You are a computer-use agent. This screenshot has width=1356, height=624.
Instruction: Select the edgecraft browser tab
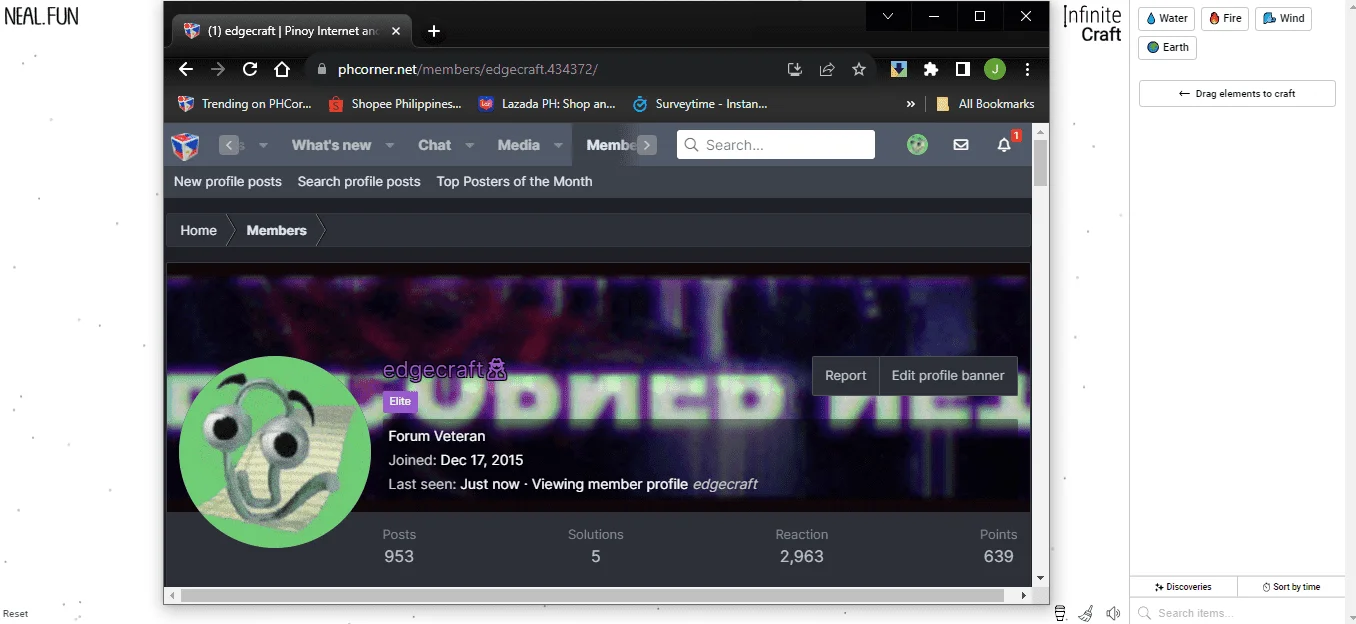pos(290,31)
